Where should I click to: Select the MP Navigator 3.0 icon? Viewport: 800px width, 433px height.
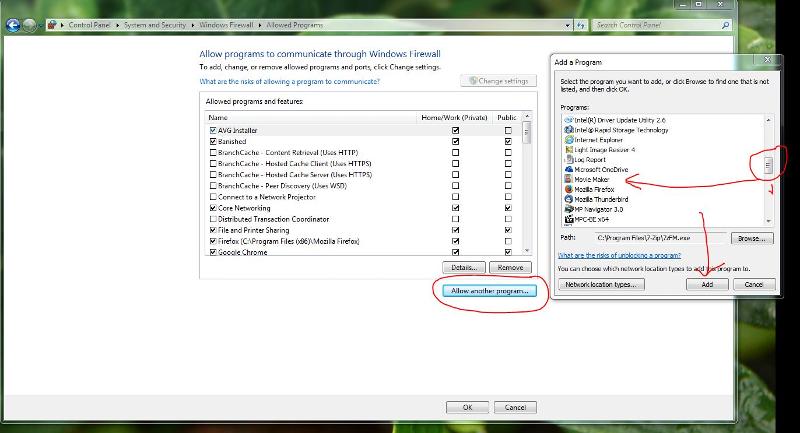pyautogui.click(x=569, y=209)
